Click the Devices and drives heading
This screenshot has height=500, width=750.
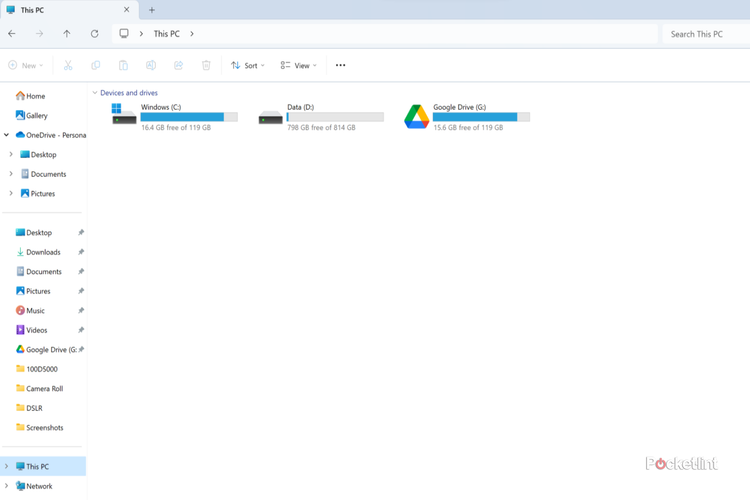129,93
